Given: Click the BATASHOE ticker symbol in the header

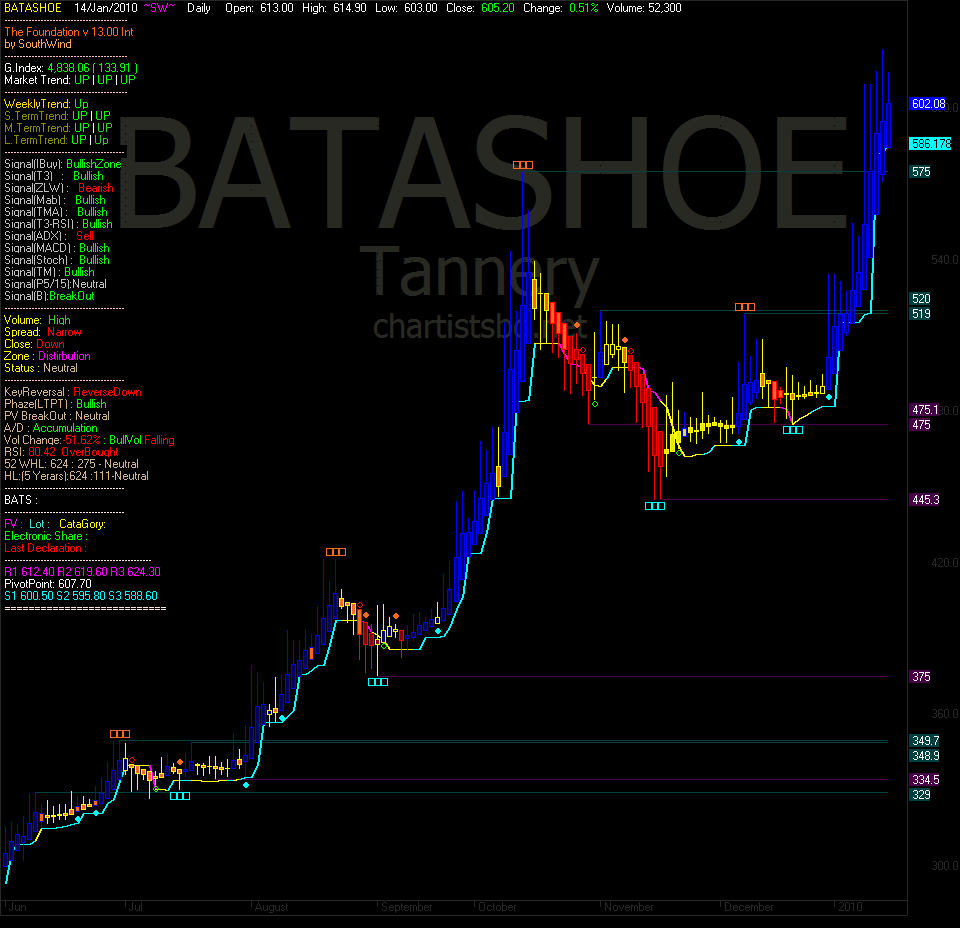Looking at the screenshot, I should (33, 8).
